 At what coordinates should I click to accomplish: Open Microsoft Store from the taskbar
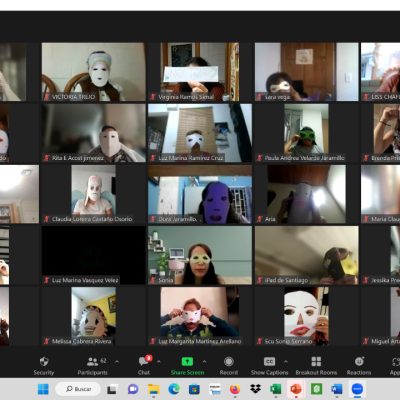coord(194,389)
